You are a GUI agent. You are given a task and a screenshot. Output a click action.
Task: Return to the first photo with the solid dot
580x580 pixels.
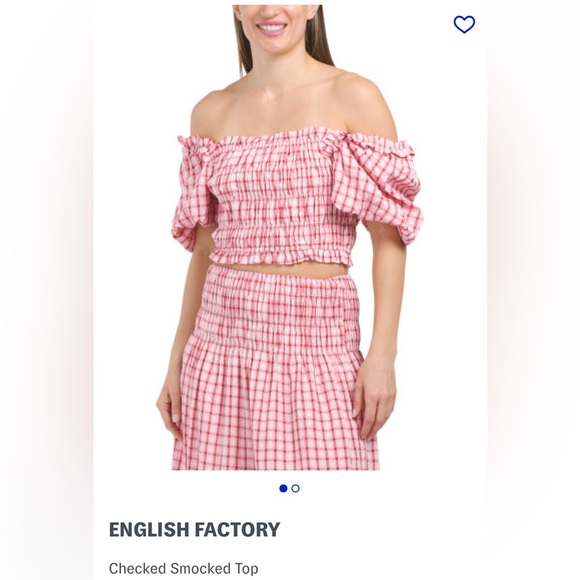click(x=283, y=488)
